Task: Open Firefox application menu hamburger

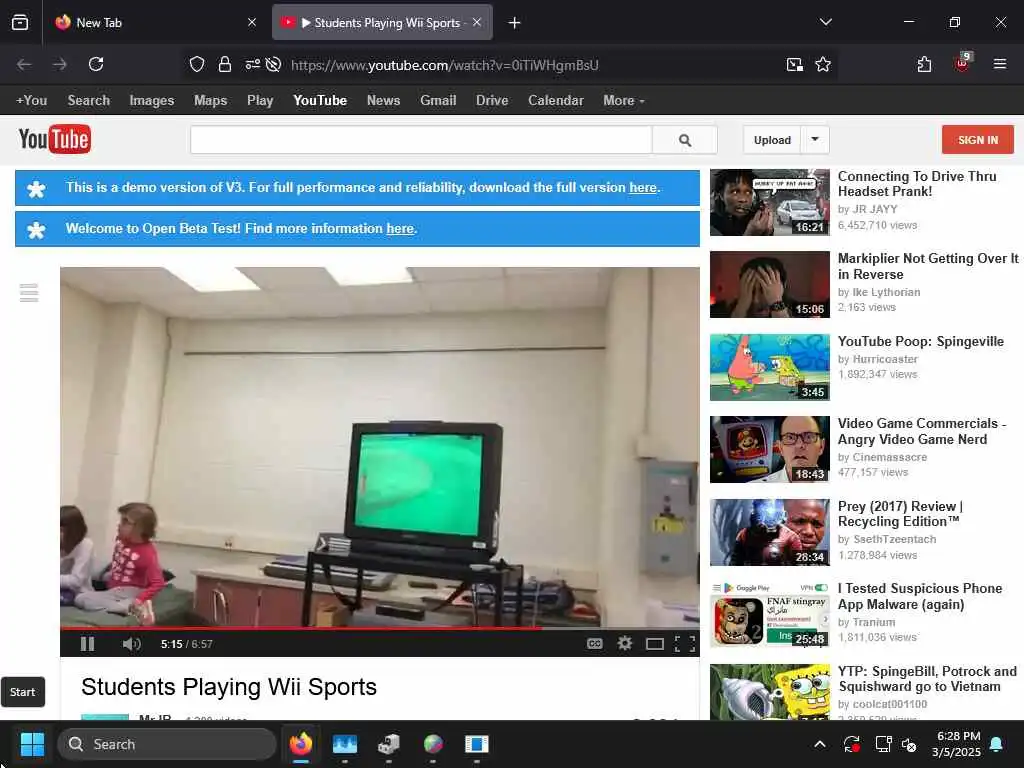Action: click(x=1000, y=64)
